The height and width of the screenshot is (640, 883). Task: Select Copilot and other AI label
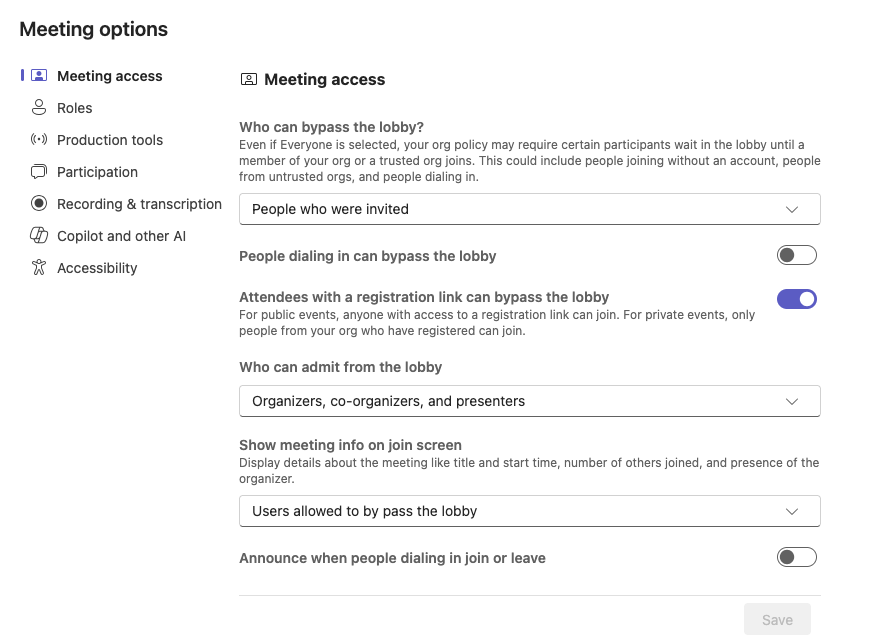tap(121, 236)
